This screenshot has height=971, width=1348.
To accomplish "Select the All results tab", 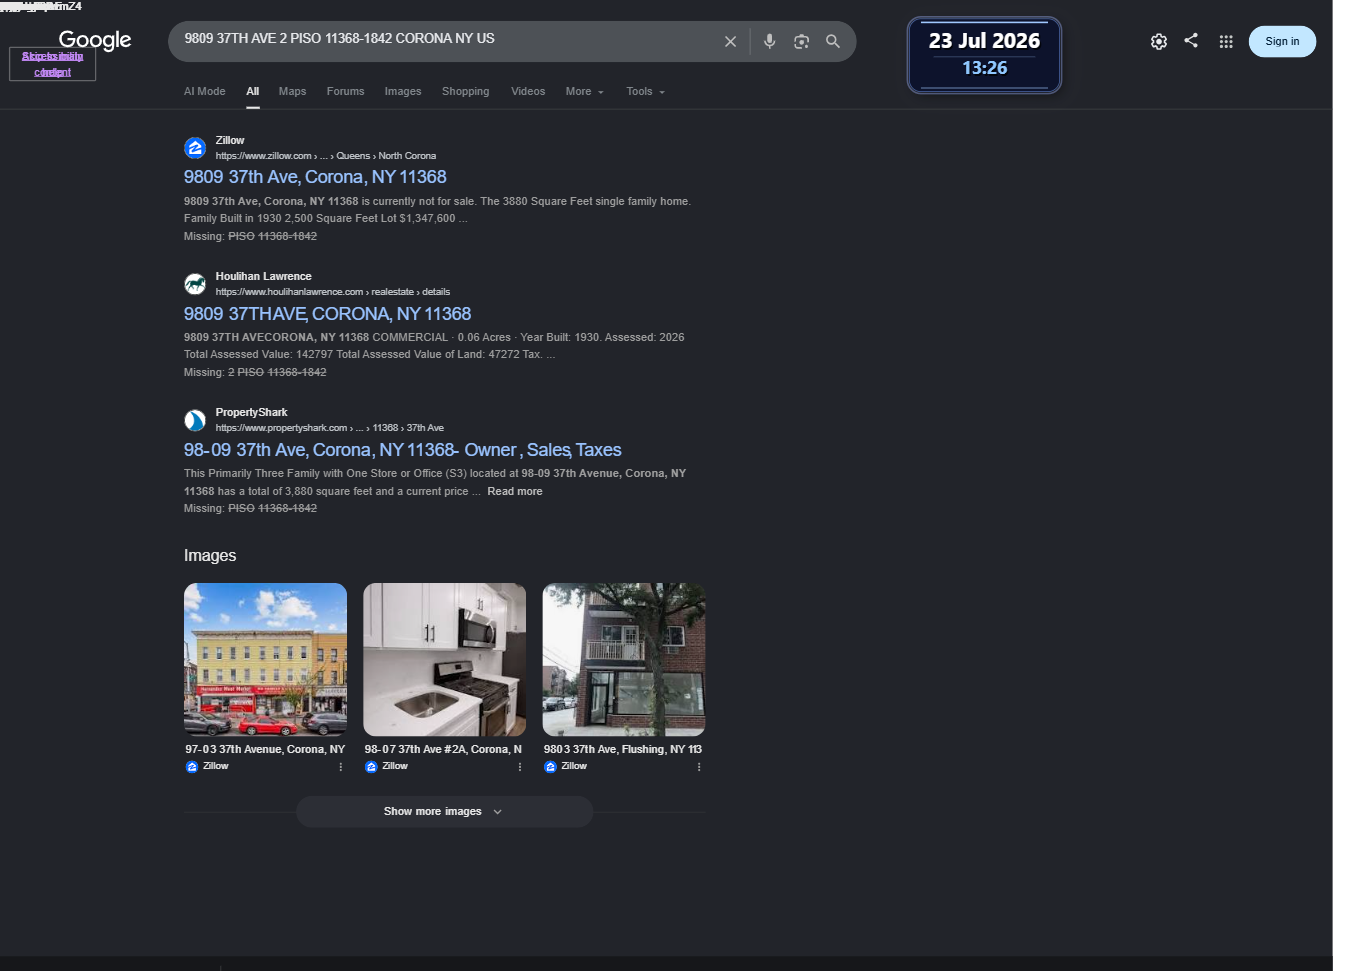I will click(x=253, y=92).
